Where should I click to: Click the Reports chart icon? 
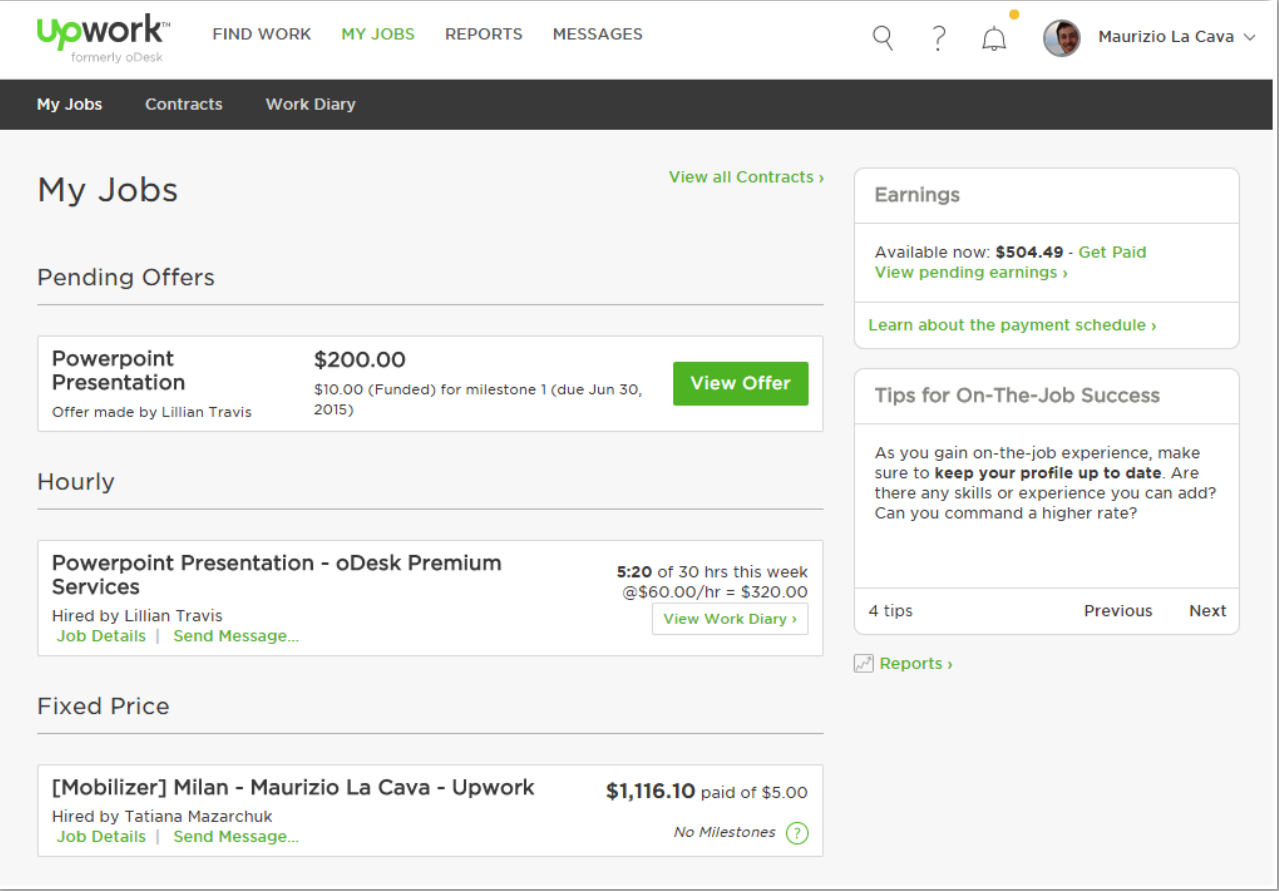[x=864, y=663]
